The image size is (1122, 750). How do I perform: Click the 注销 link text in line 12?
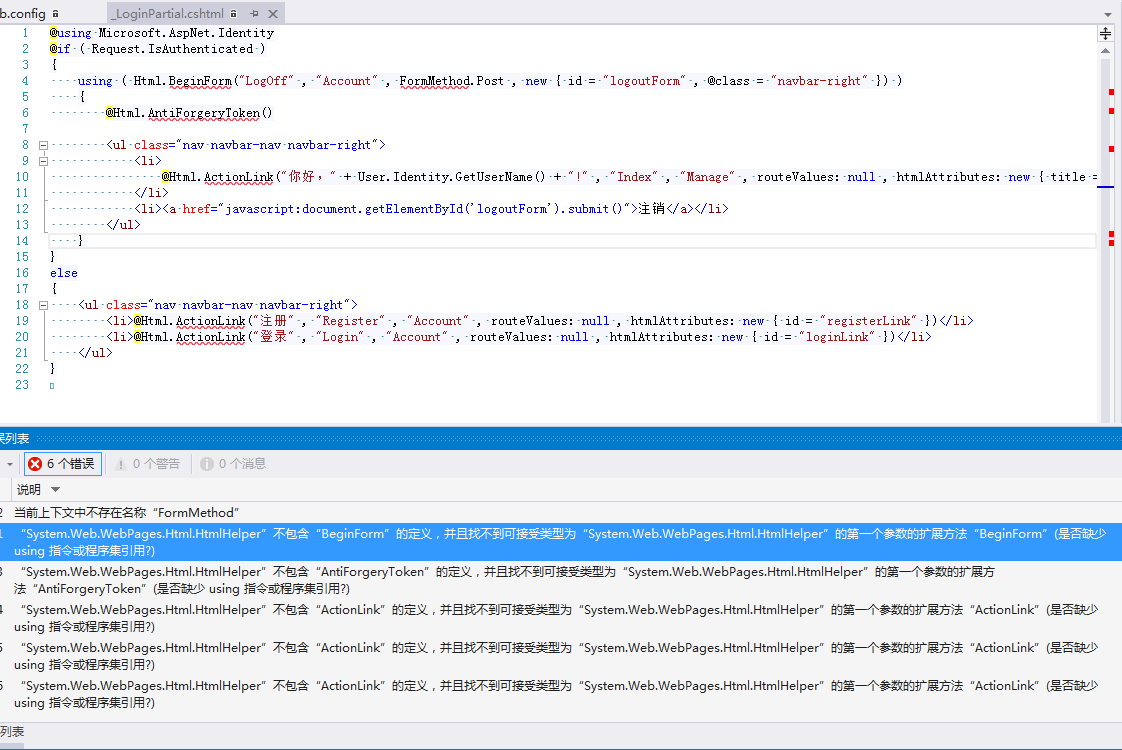pyautogui.click(x=651, y=208)
